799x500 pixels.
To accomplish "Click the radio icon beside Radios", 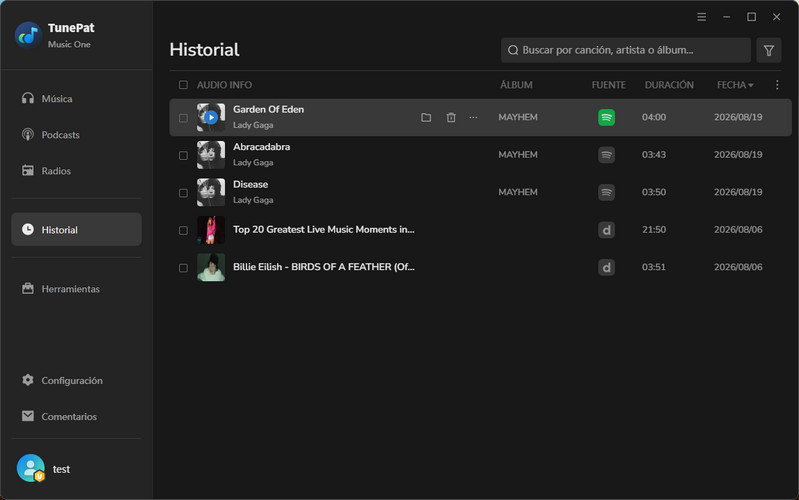I will (28, 170).
